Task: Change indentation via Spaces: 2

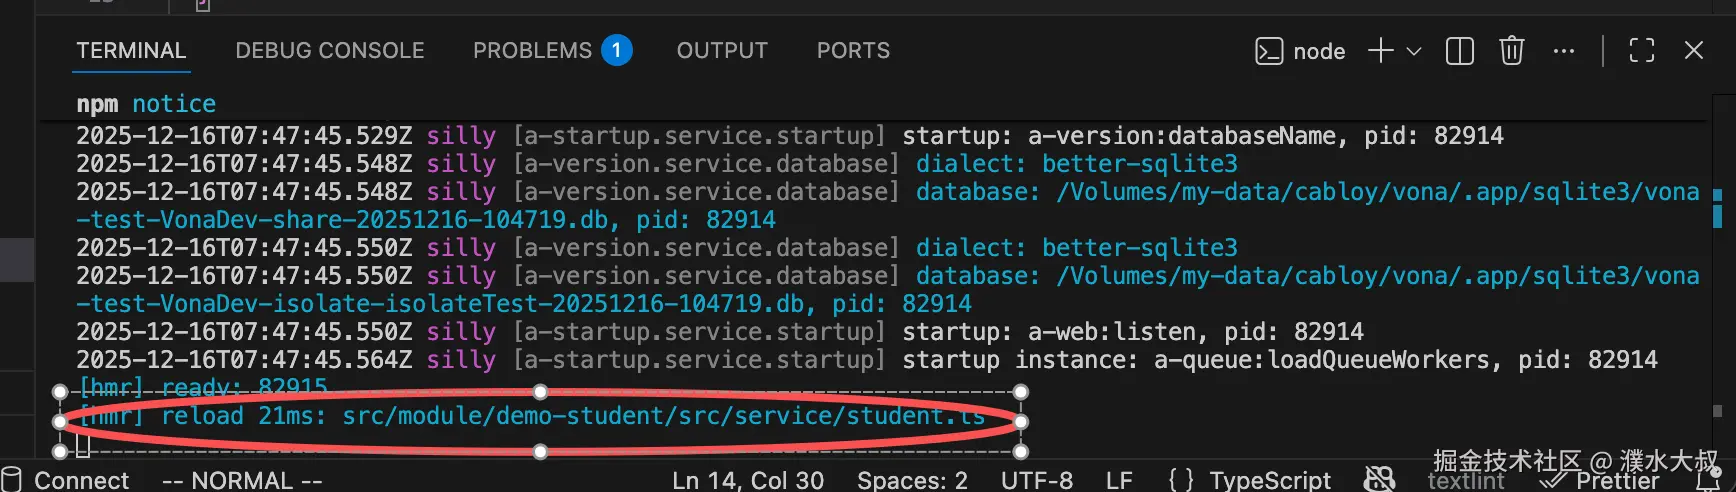Action: 912,480
